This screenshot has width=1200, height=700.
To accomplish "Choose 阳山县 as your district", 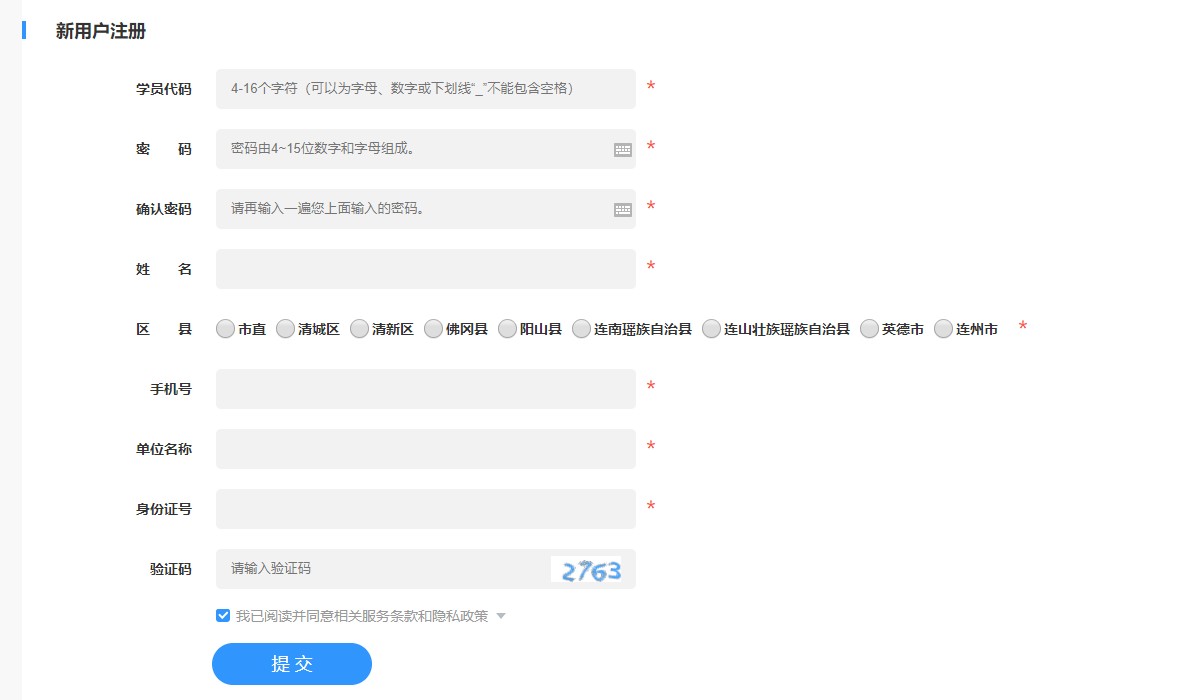I will (507, 328).
